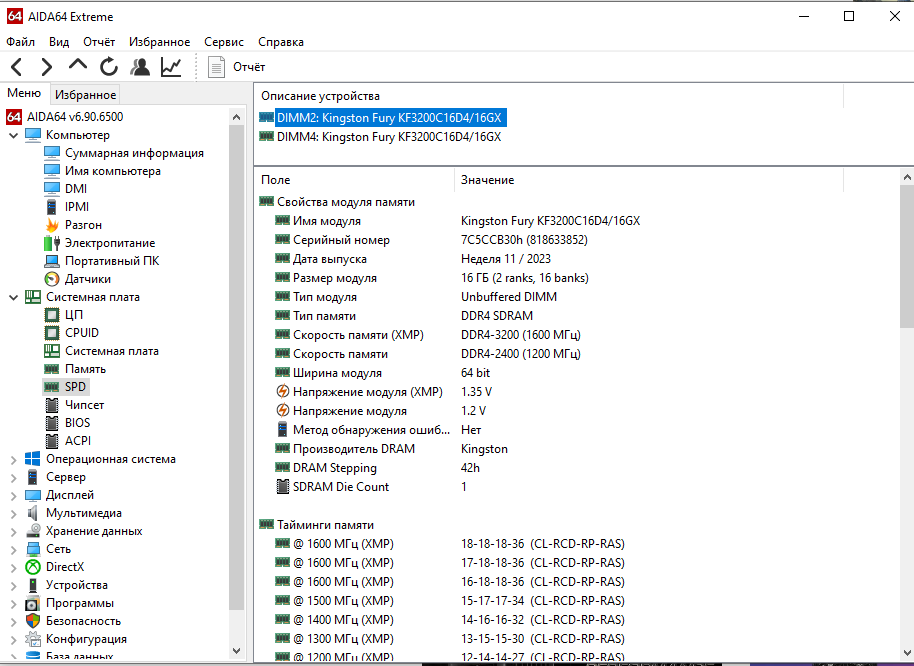The height and width of the screenshot is (666, 914).
Task: Open the Отчёт menu in the menu bar
Action: click(x=99, y=42)
